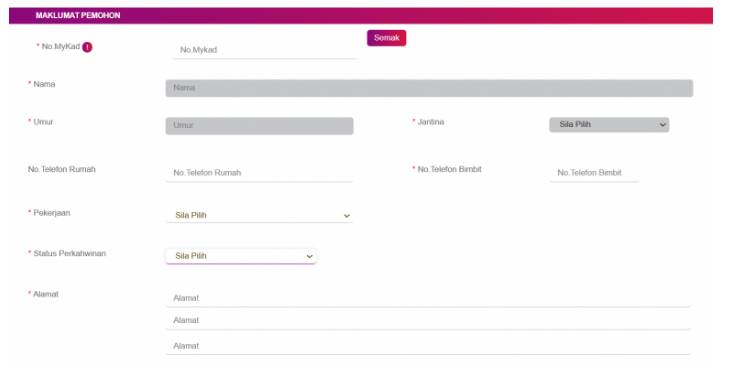The image size is (736, 368).
Task: Click the No.MyKad info icon
Action: pyautogui.click(x=87, y=47)
